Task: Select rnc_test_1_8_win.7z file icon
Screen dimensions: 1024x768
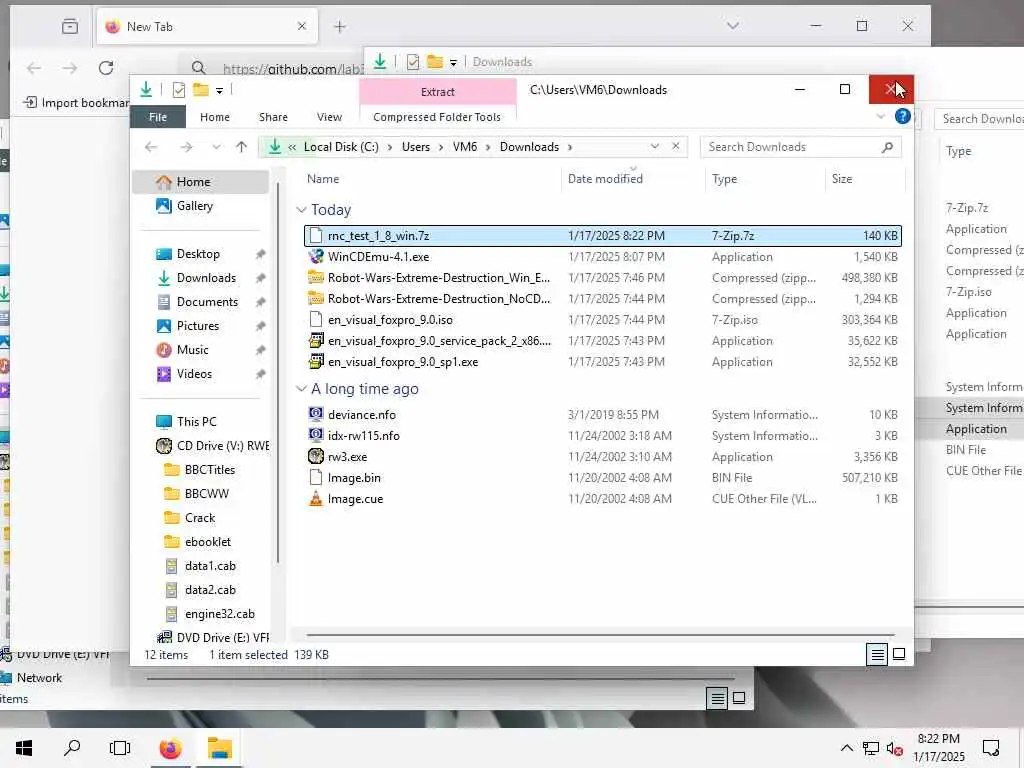Action: point(316,236)
